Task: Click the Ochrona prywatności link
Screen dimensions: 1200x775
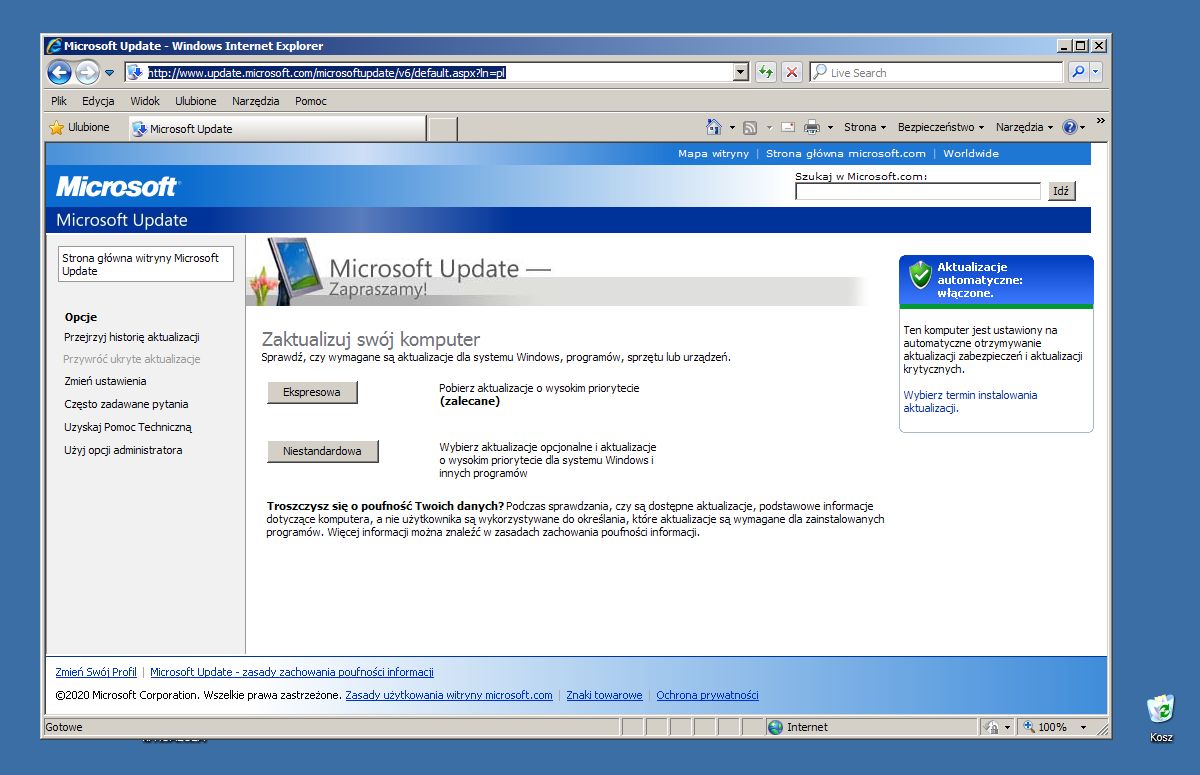Action: (x=707, y=695)
